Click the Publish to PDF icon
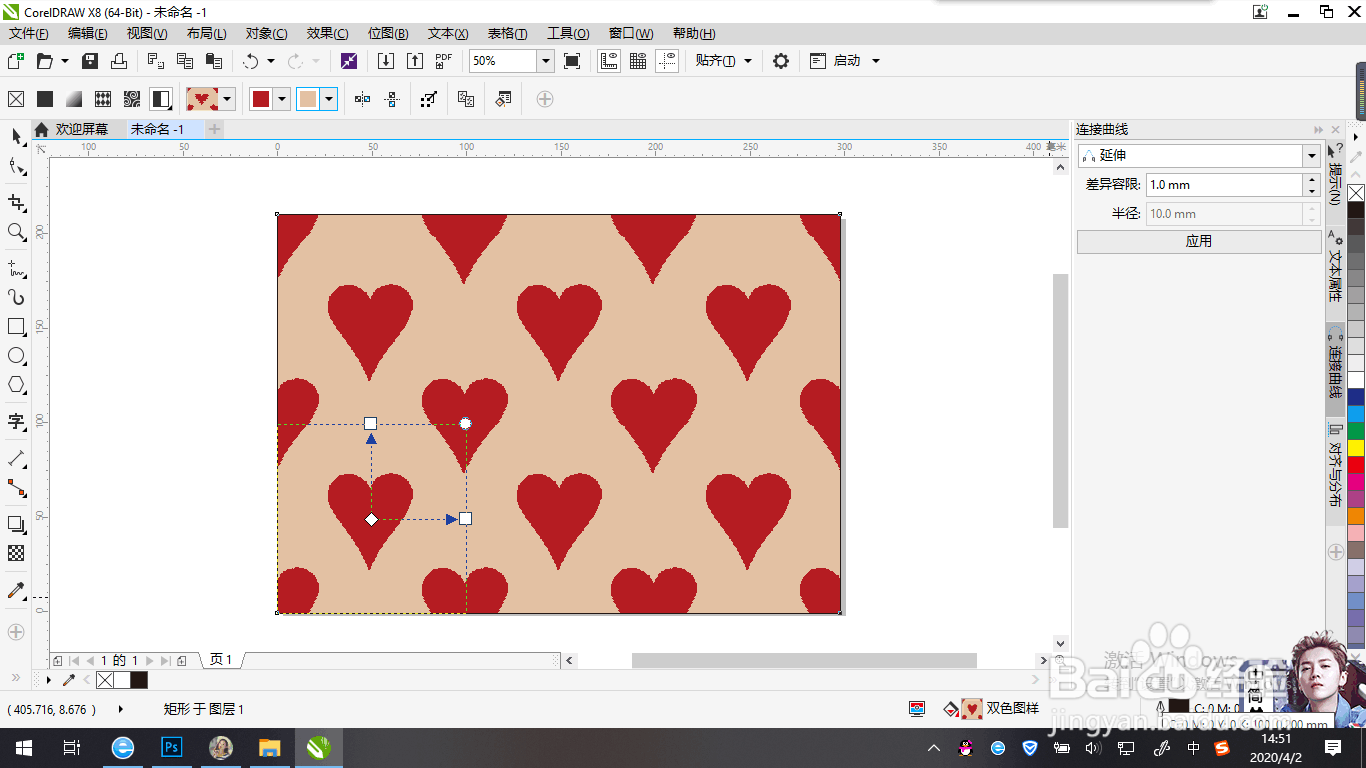Screen dimensions: 1366x768 pos(444,61)
